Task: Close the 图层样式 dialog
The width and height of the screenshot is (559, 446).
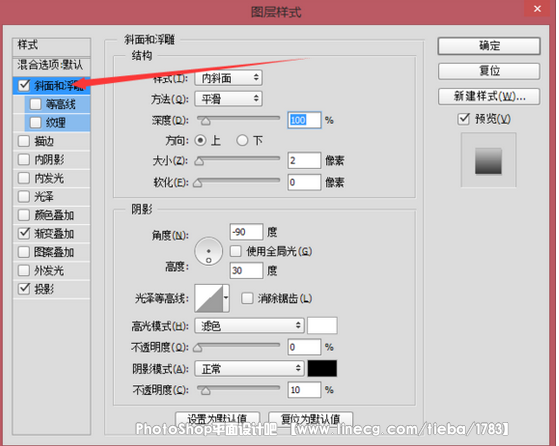Action: (537, 9)
